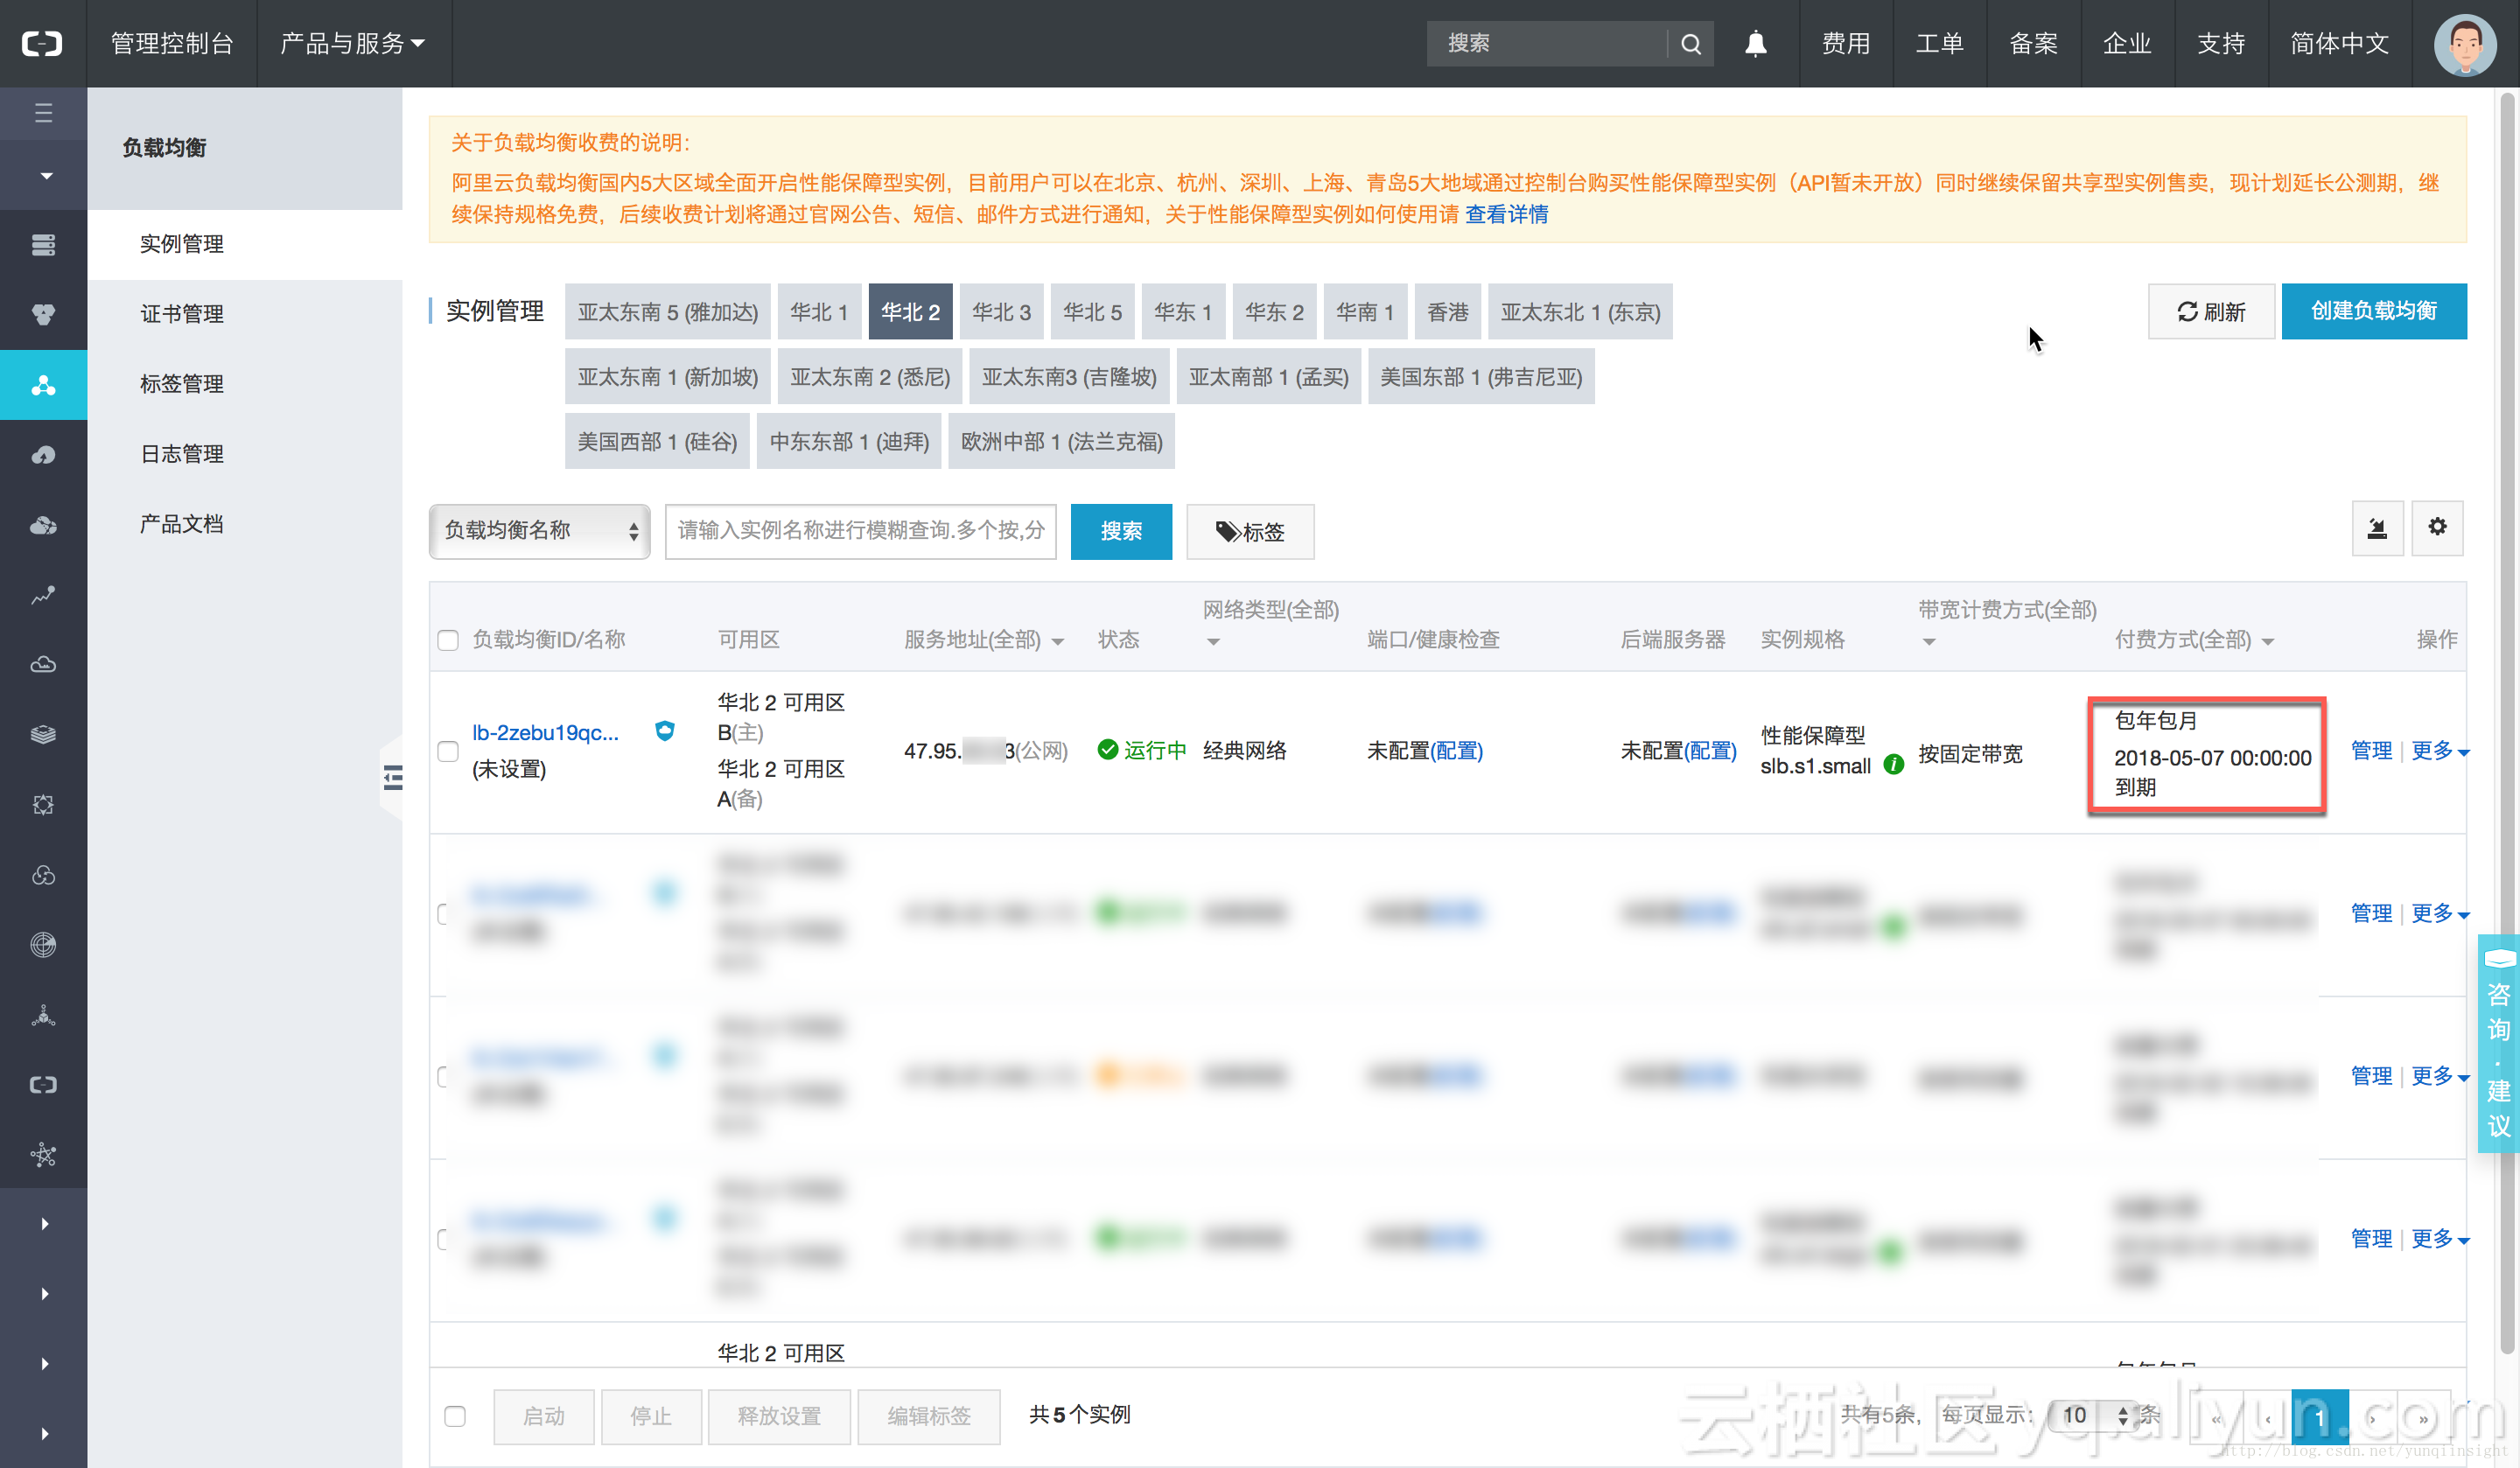
Task: Check the select-all checkbox beside 启动 button
Action: coord(456,1416)
